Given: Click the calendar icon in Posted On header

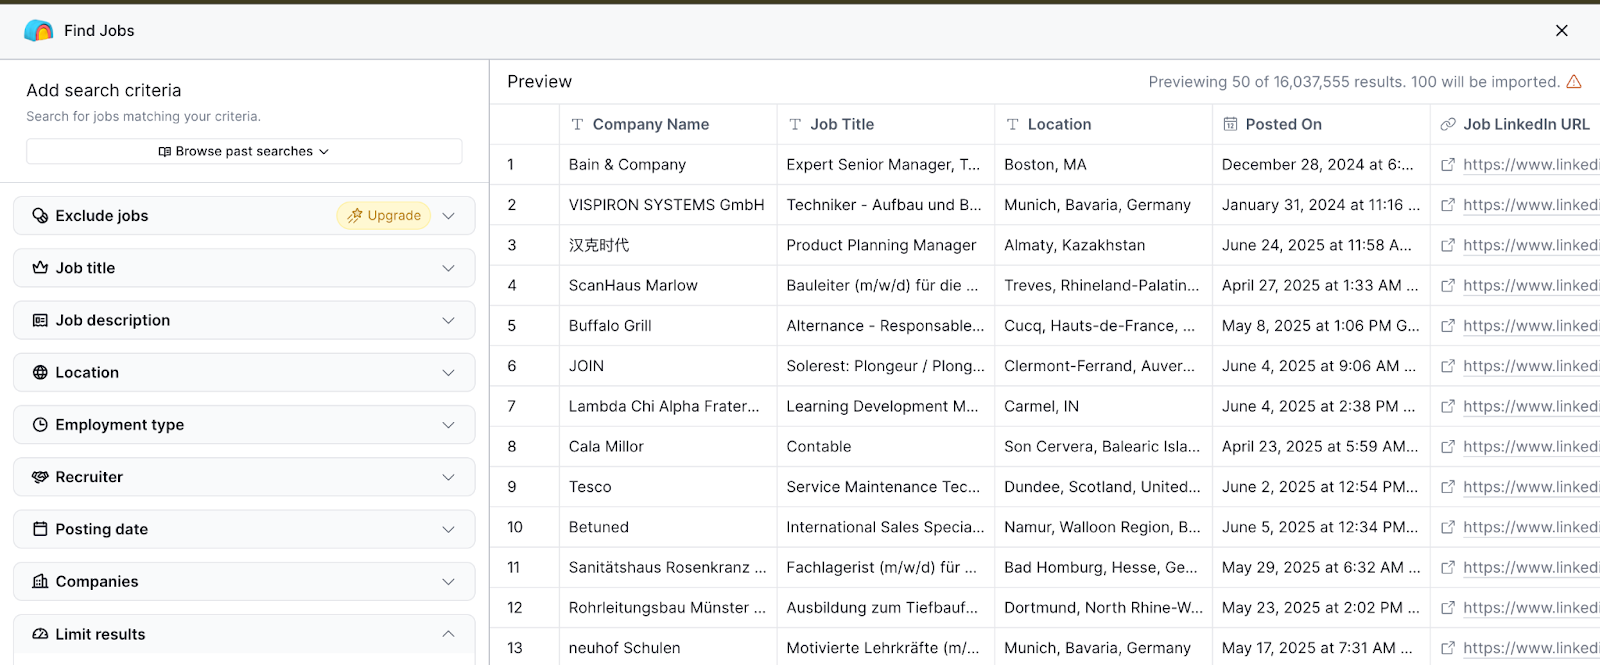Looking at the screenshot, I should (x=1230, y=124).
